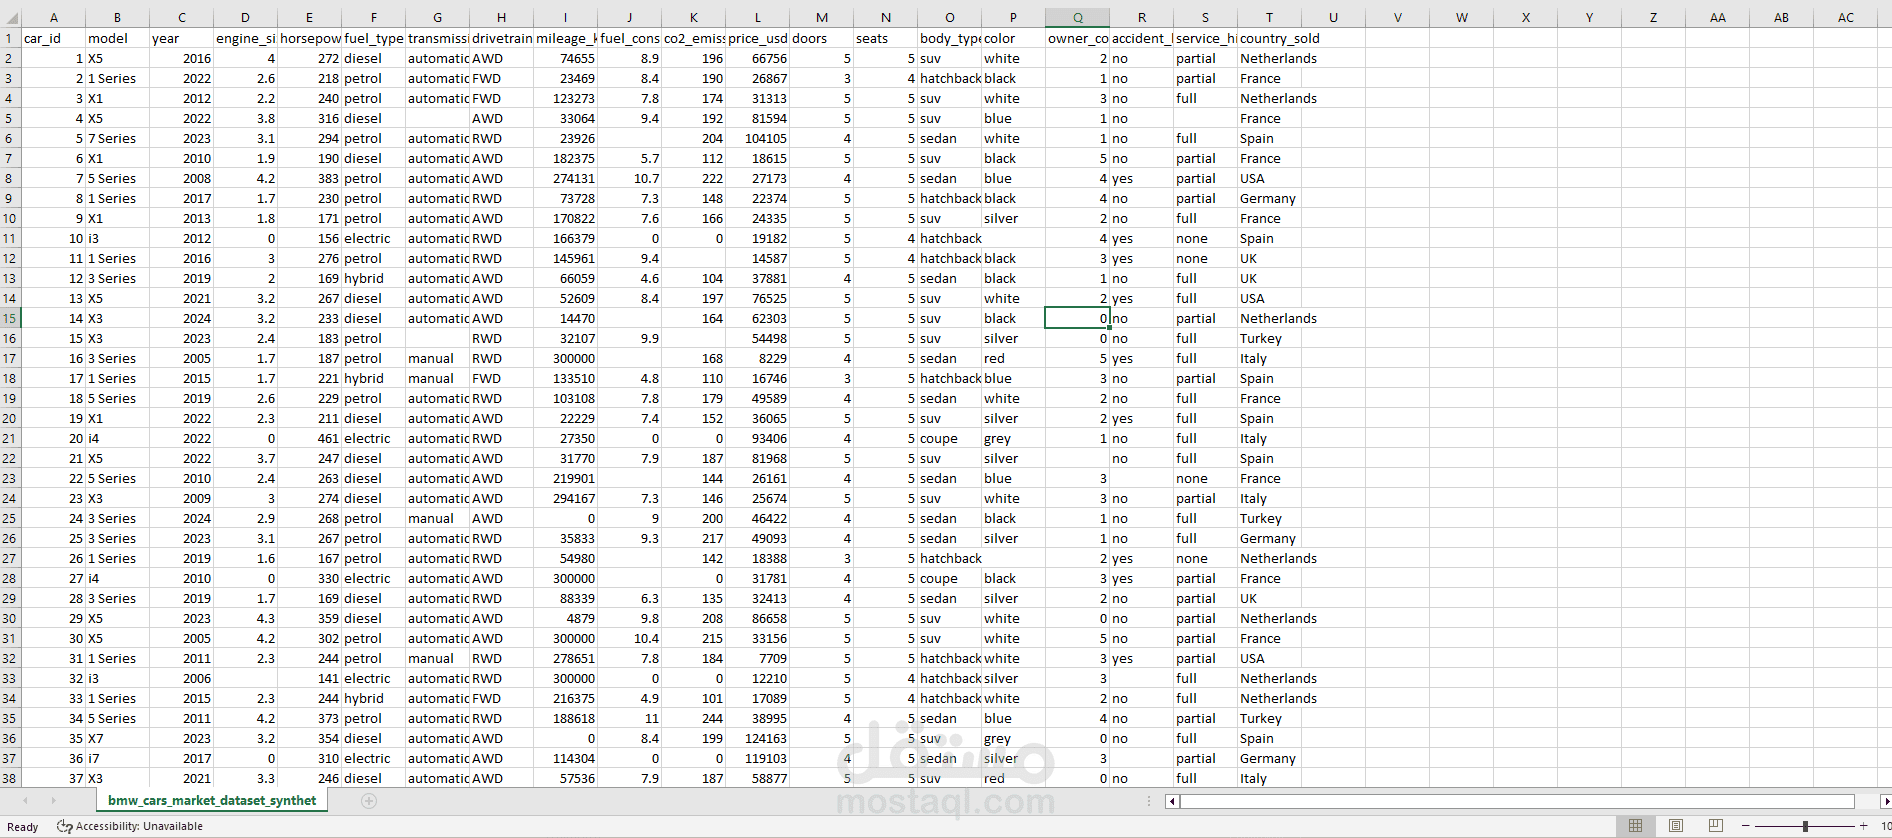
Task: Click the horsepower cell 373
Action: 309,718
